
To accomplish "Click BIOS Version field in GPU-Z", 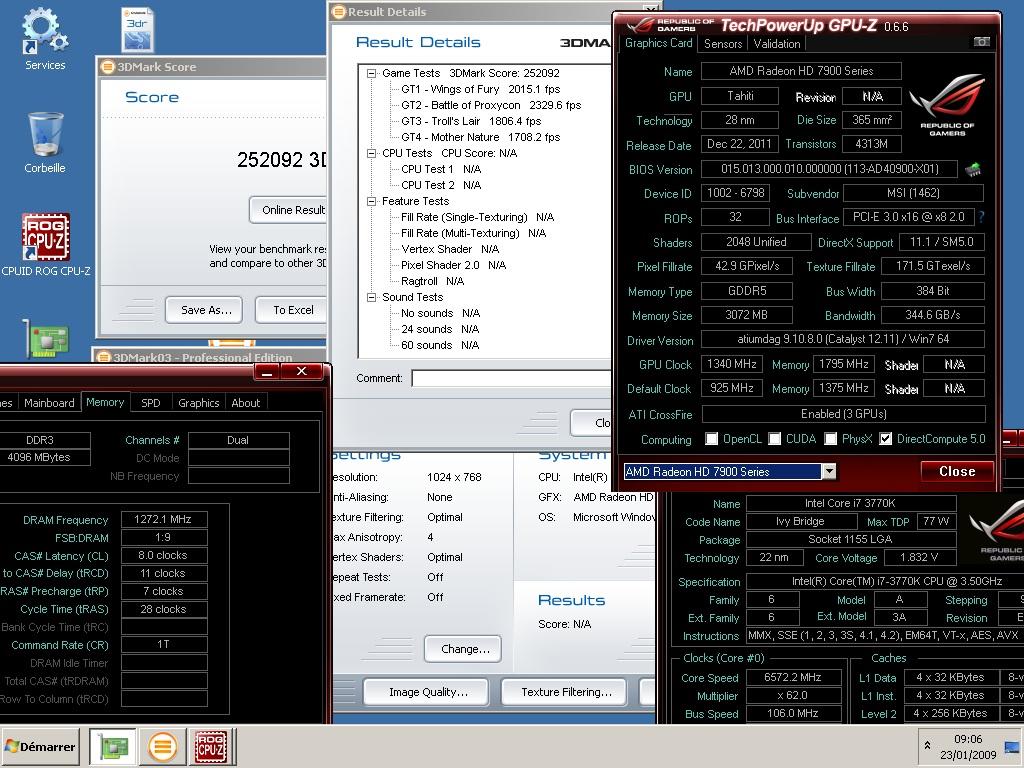I will 829,169.
